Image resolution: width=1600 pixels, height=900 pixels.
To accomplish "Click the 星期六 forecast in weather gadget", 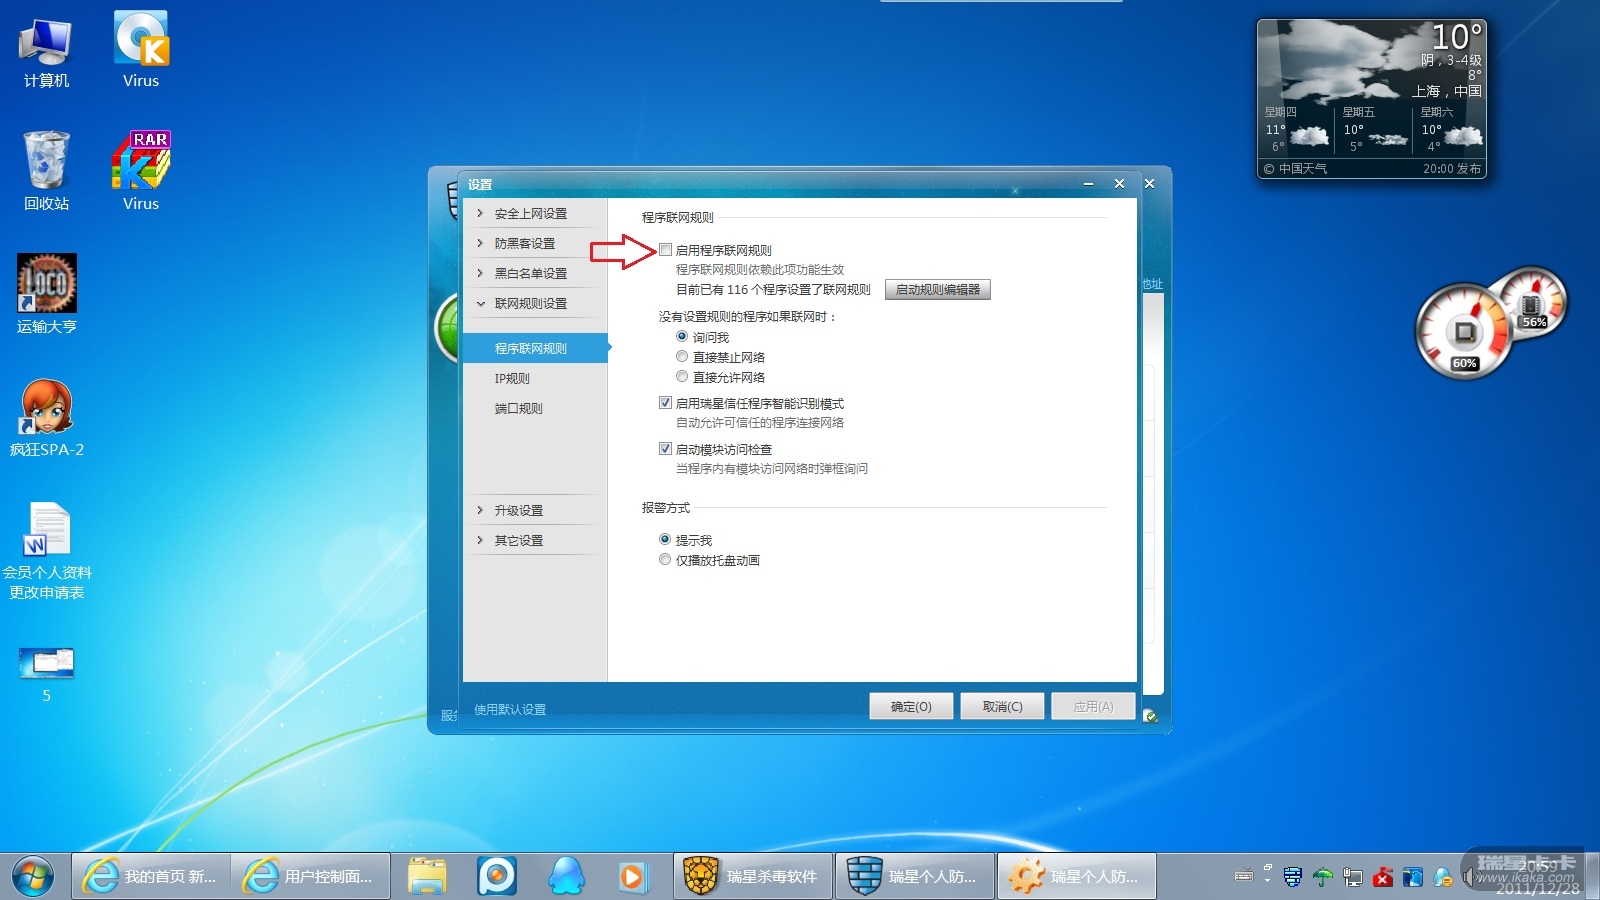I will [1449, 129].
